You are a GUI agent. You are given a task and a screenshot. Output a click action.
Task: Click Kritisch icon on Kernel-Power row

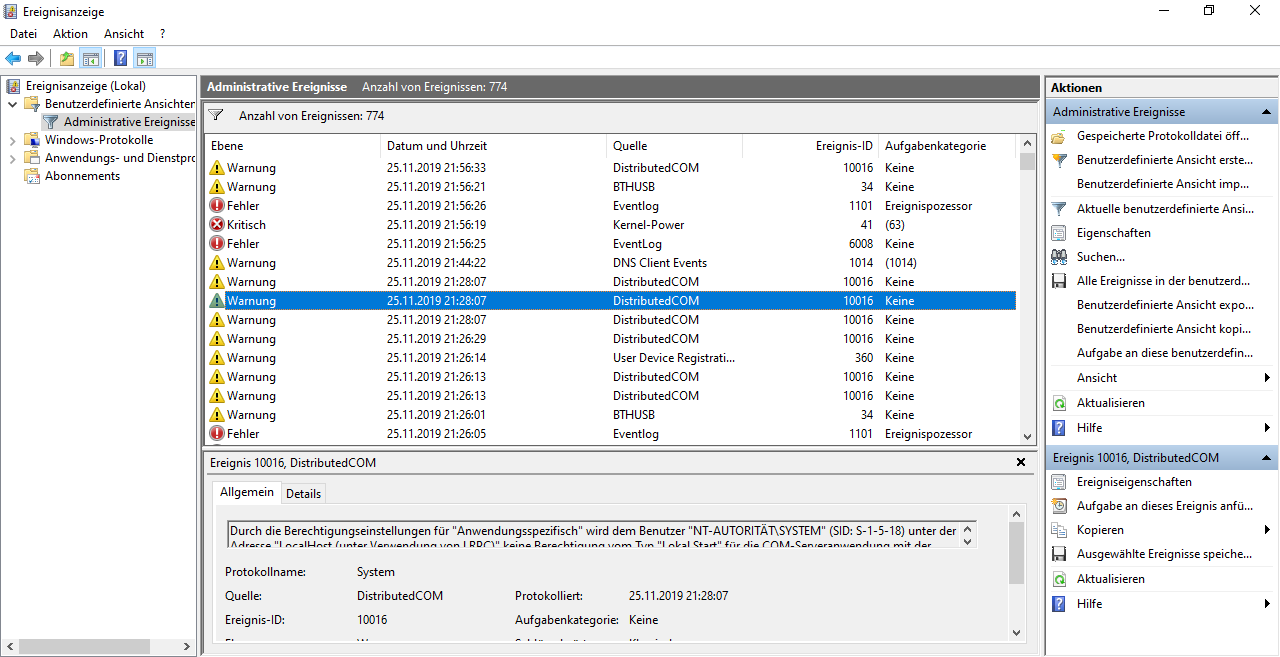pos(217,225)
